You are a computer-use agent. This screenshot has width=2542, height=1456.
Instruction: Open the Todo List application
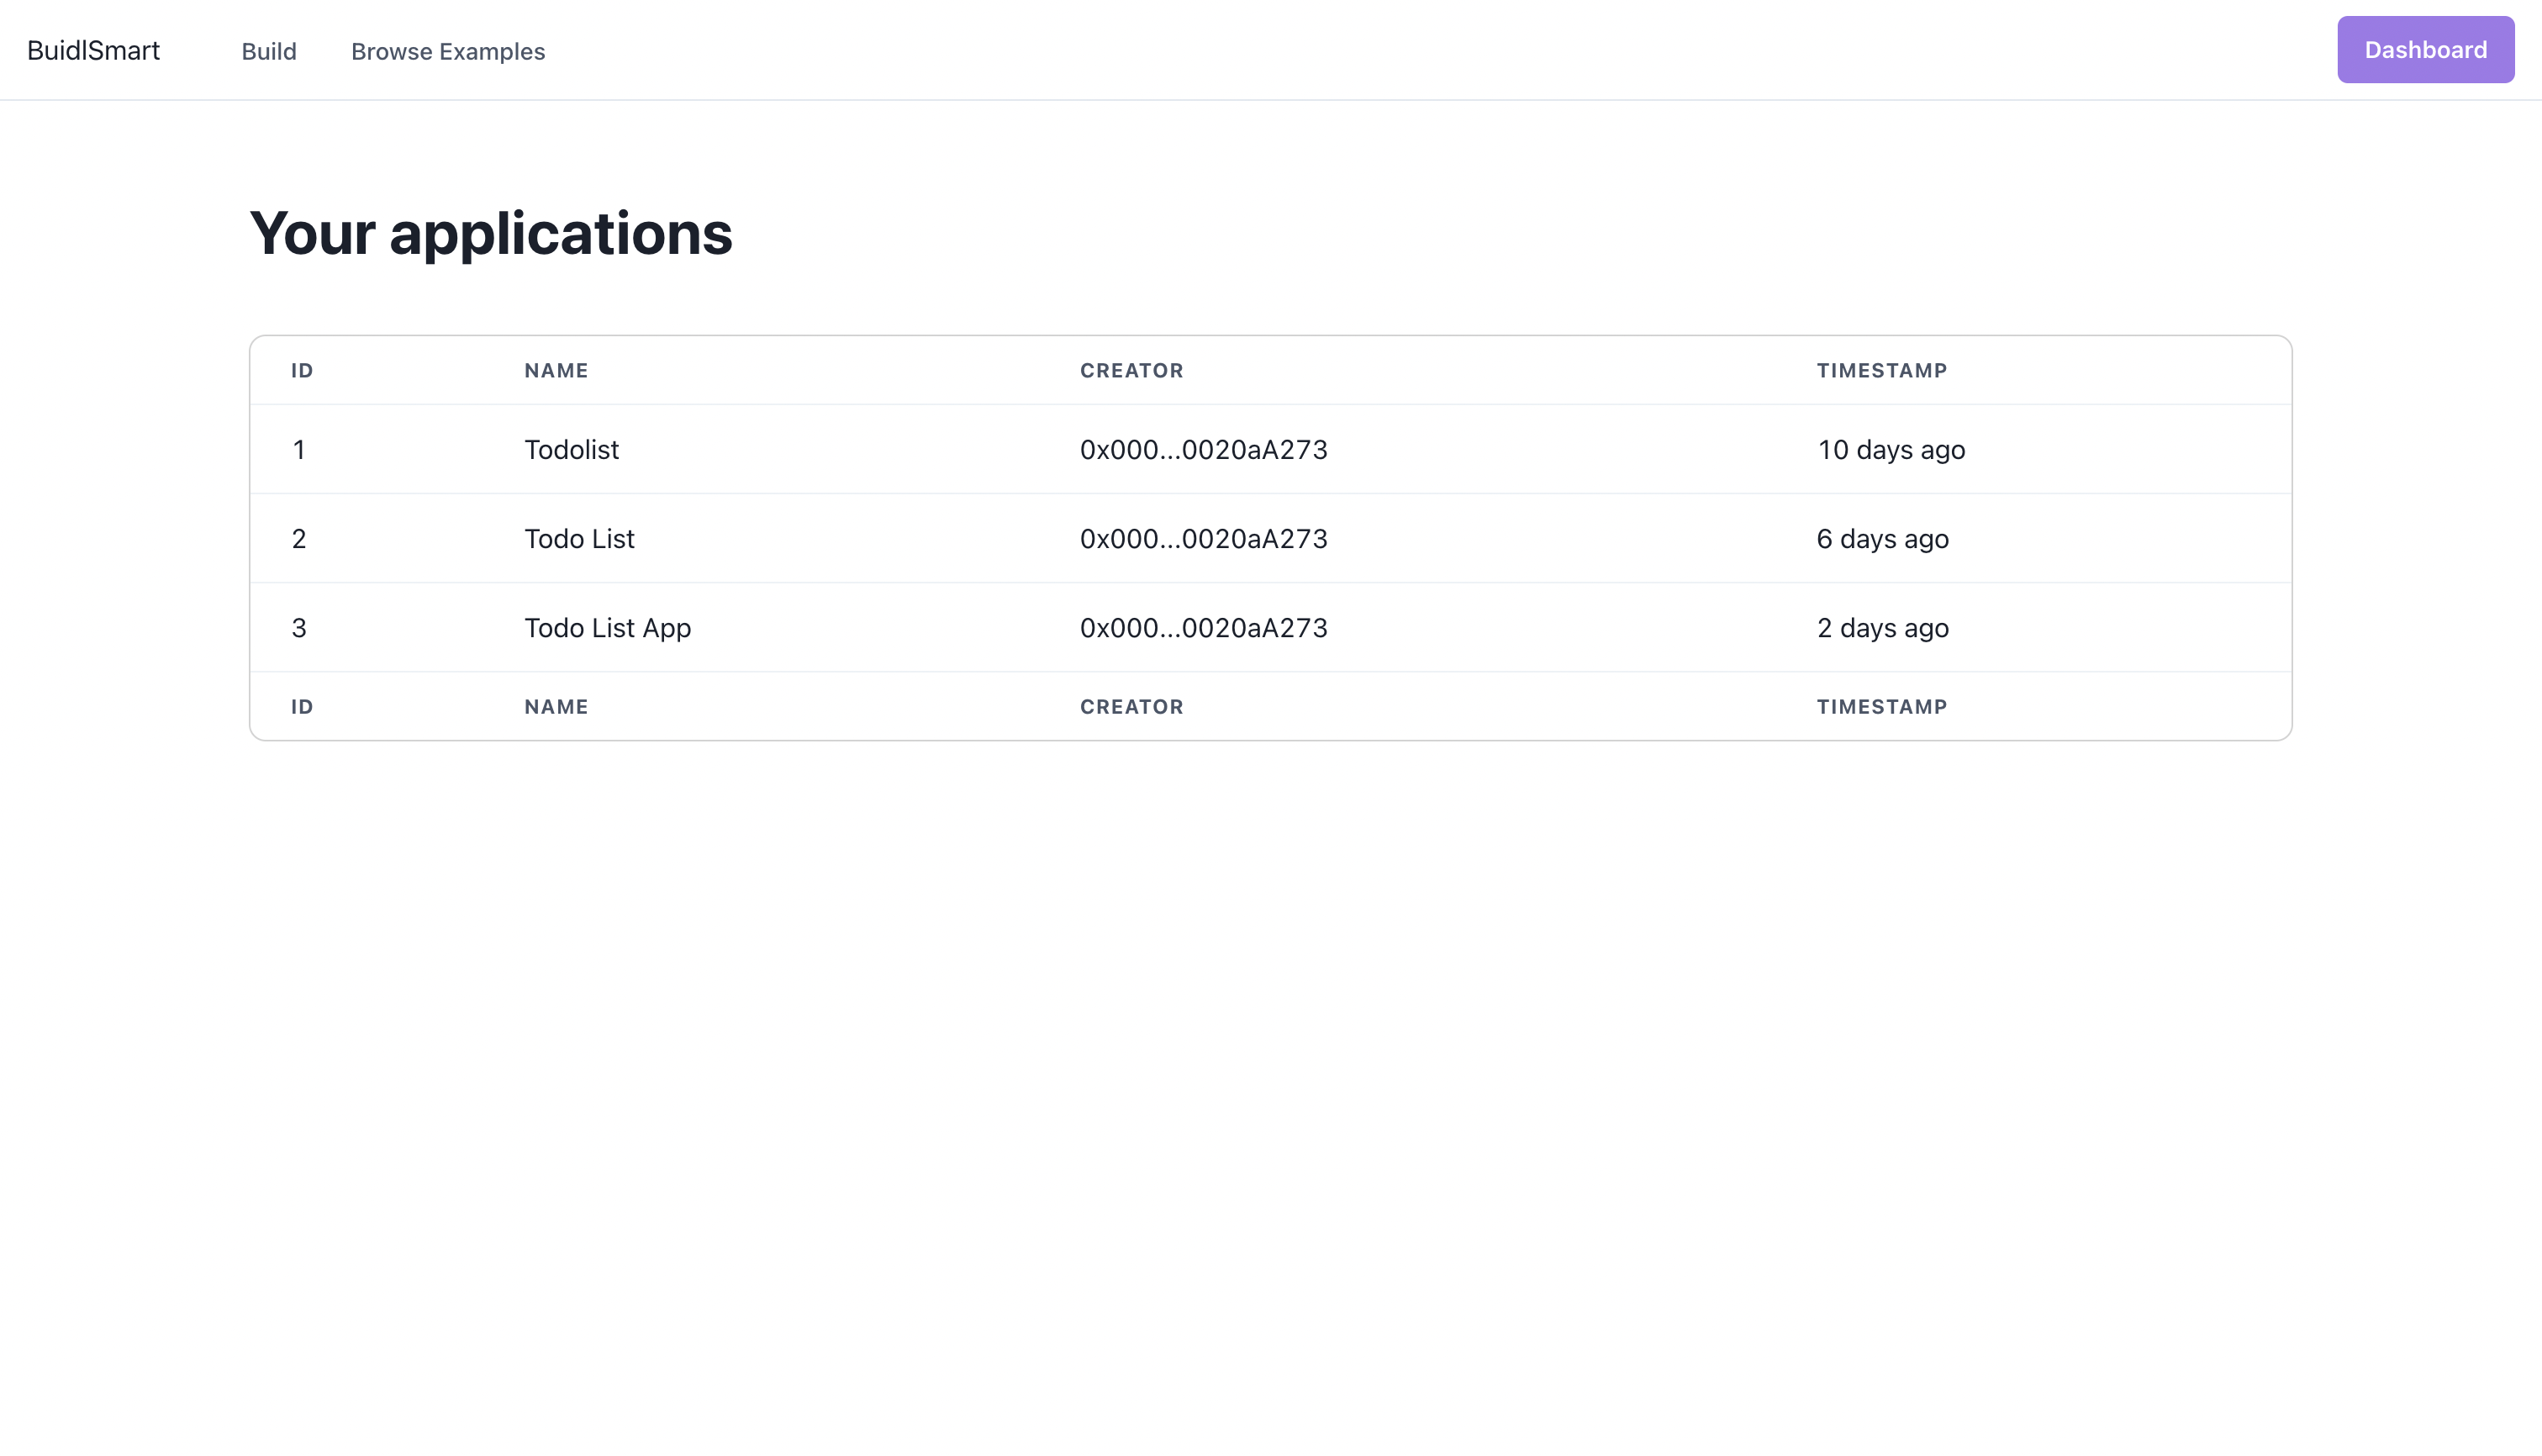coord(579,539)
